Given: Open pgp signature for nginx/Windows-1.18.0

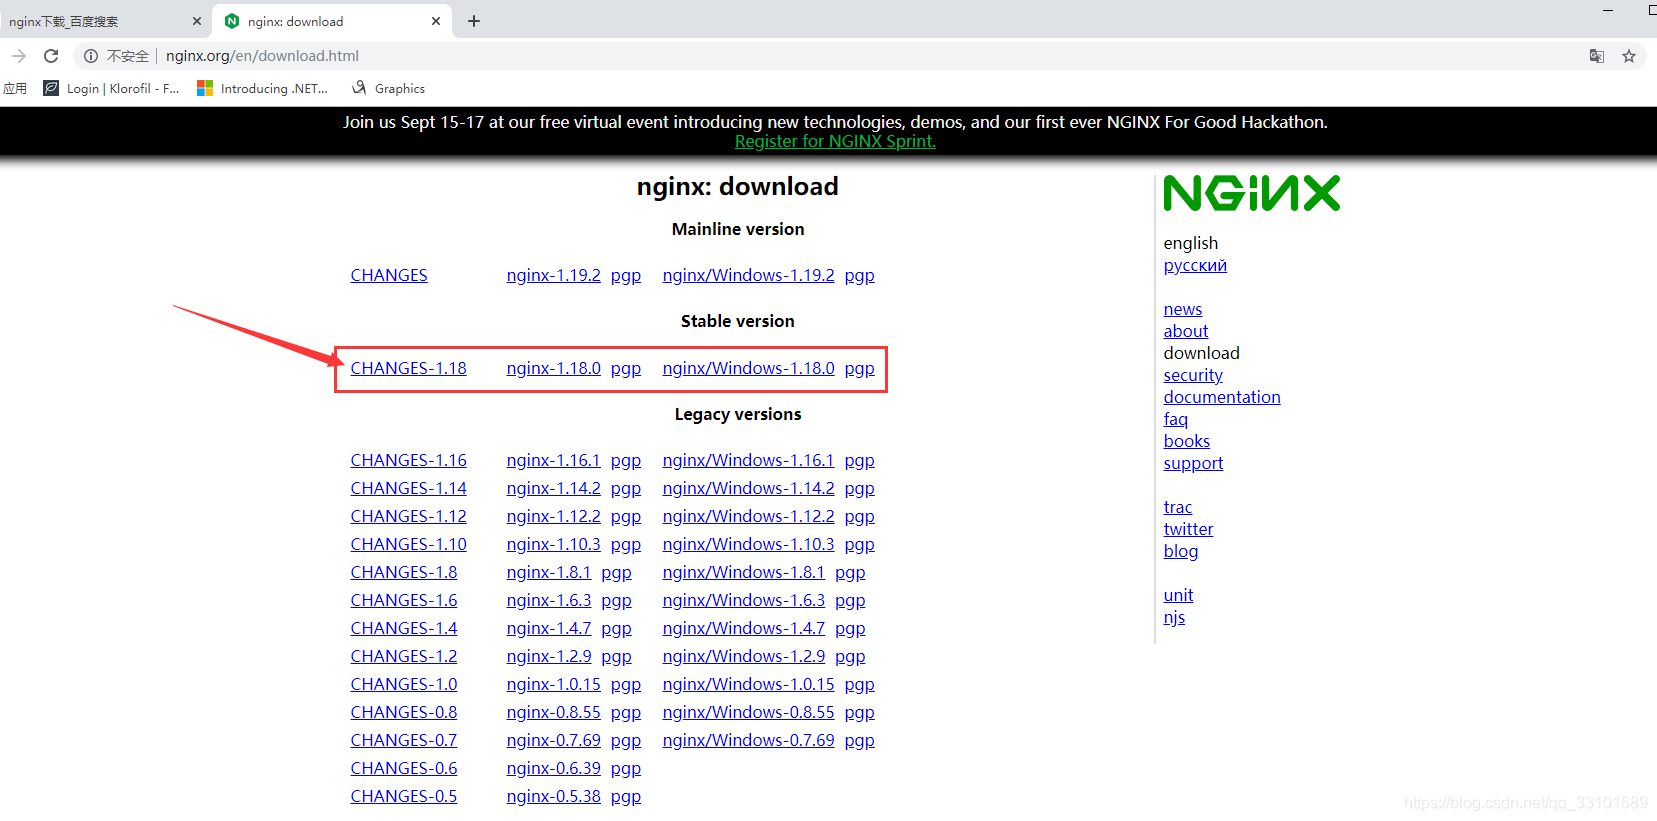Looking at the screenshot, I should point(860,369).
